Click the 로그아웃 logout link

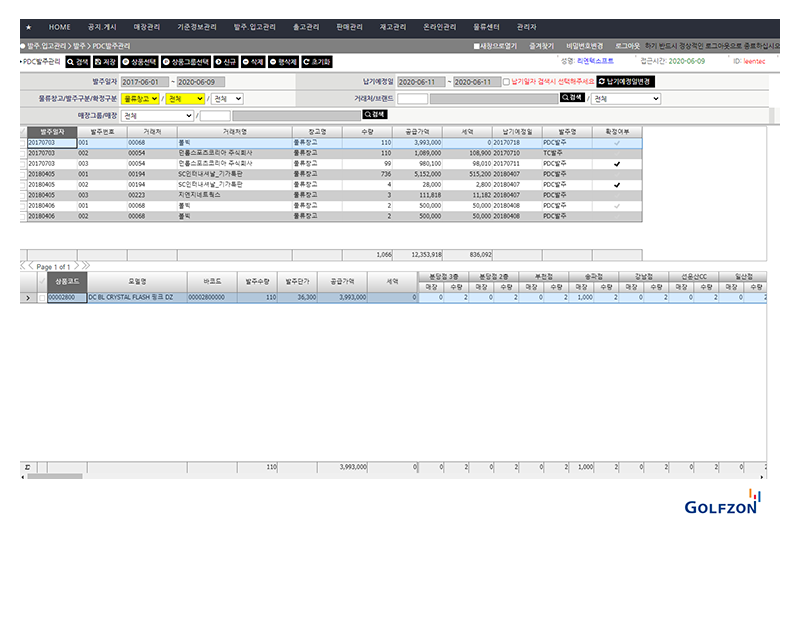[x=629, y=46]
